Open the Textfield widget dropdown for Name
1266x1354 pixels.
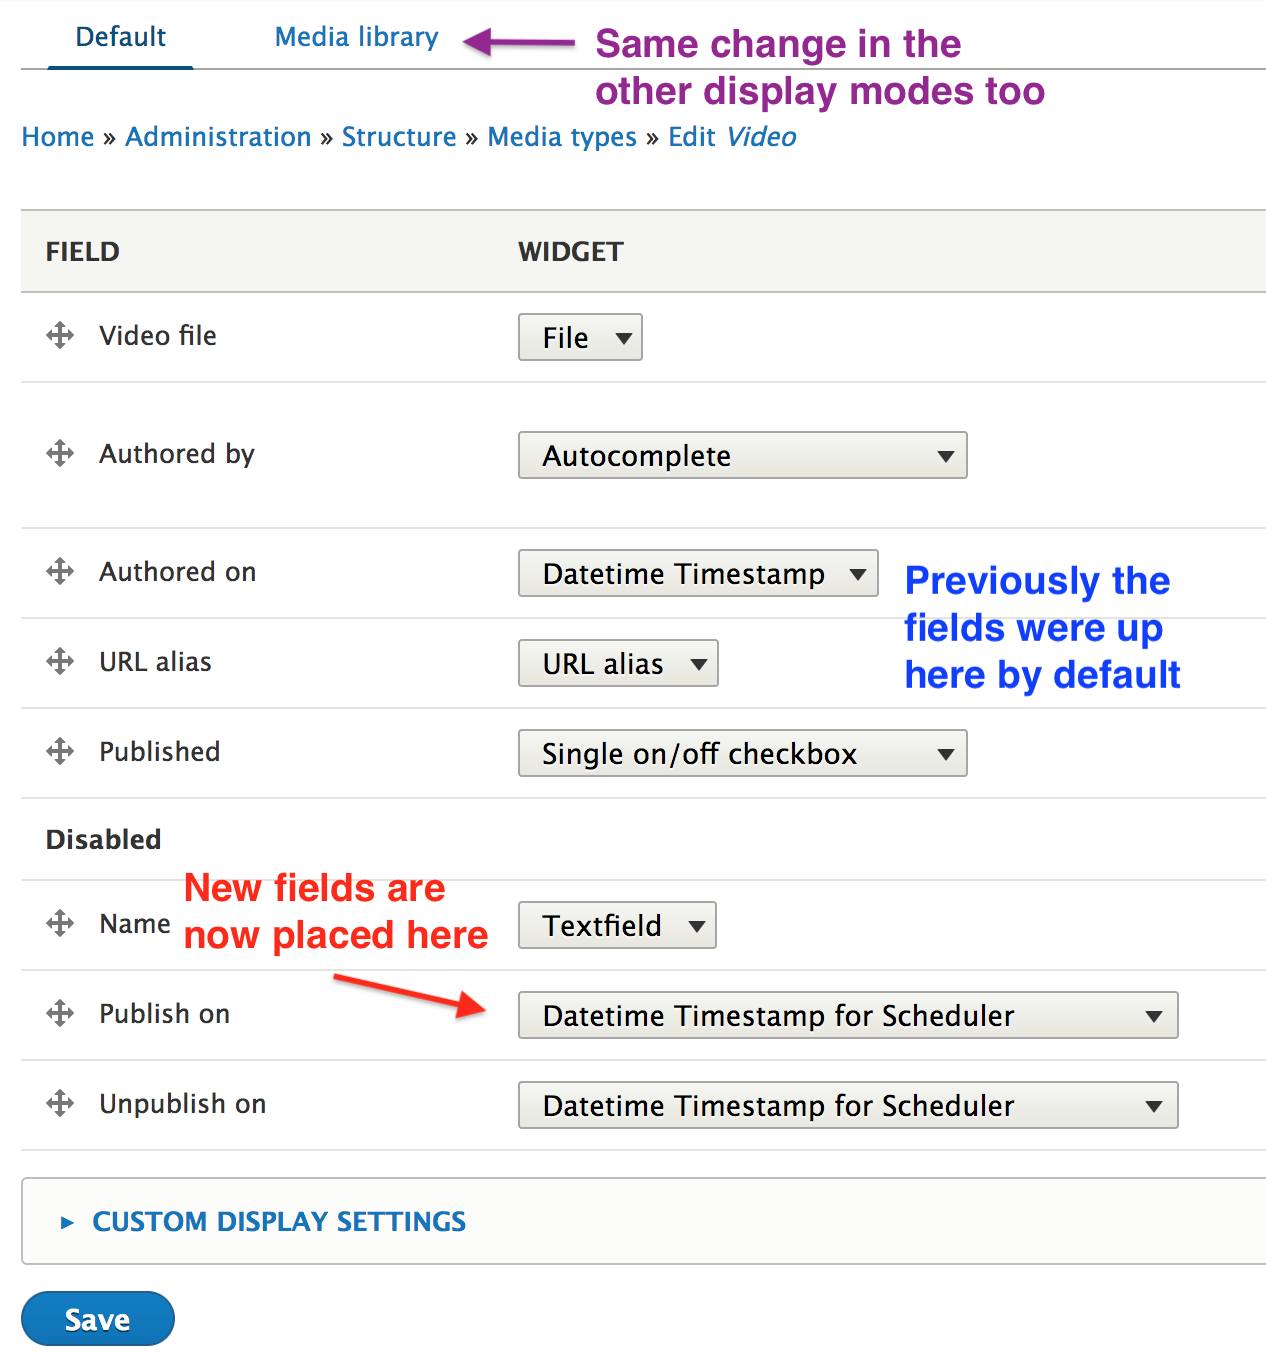[616, 925]
